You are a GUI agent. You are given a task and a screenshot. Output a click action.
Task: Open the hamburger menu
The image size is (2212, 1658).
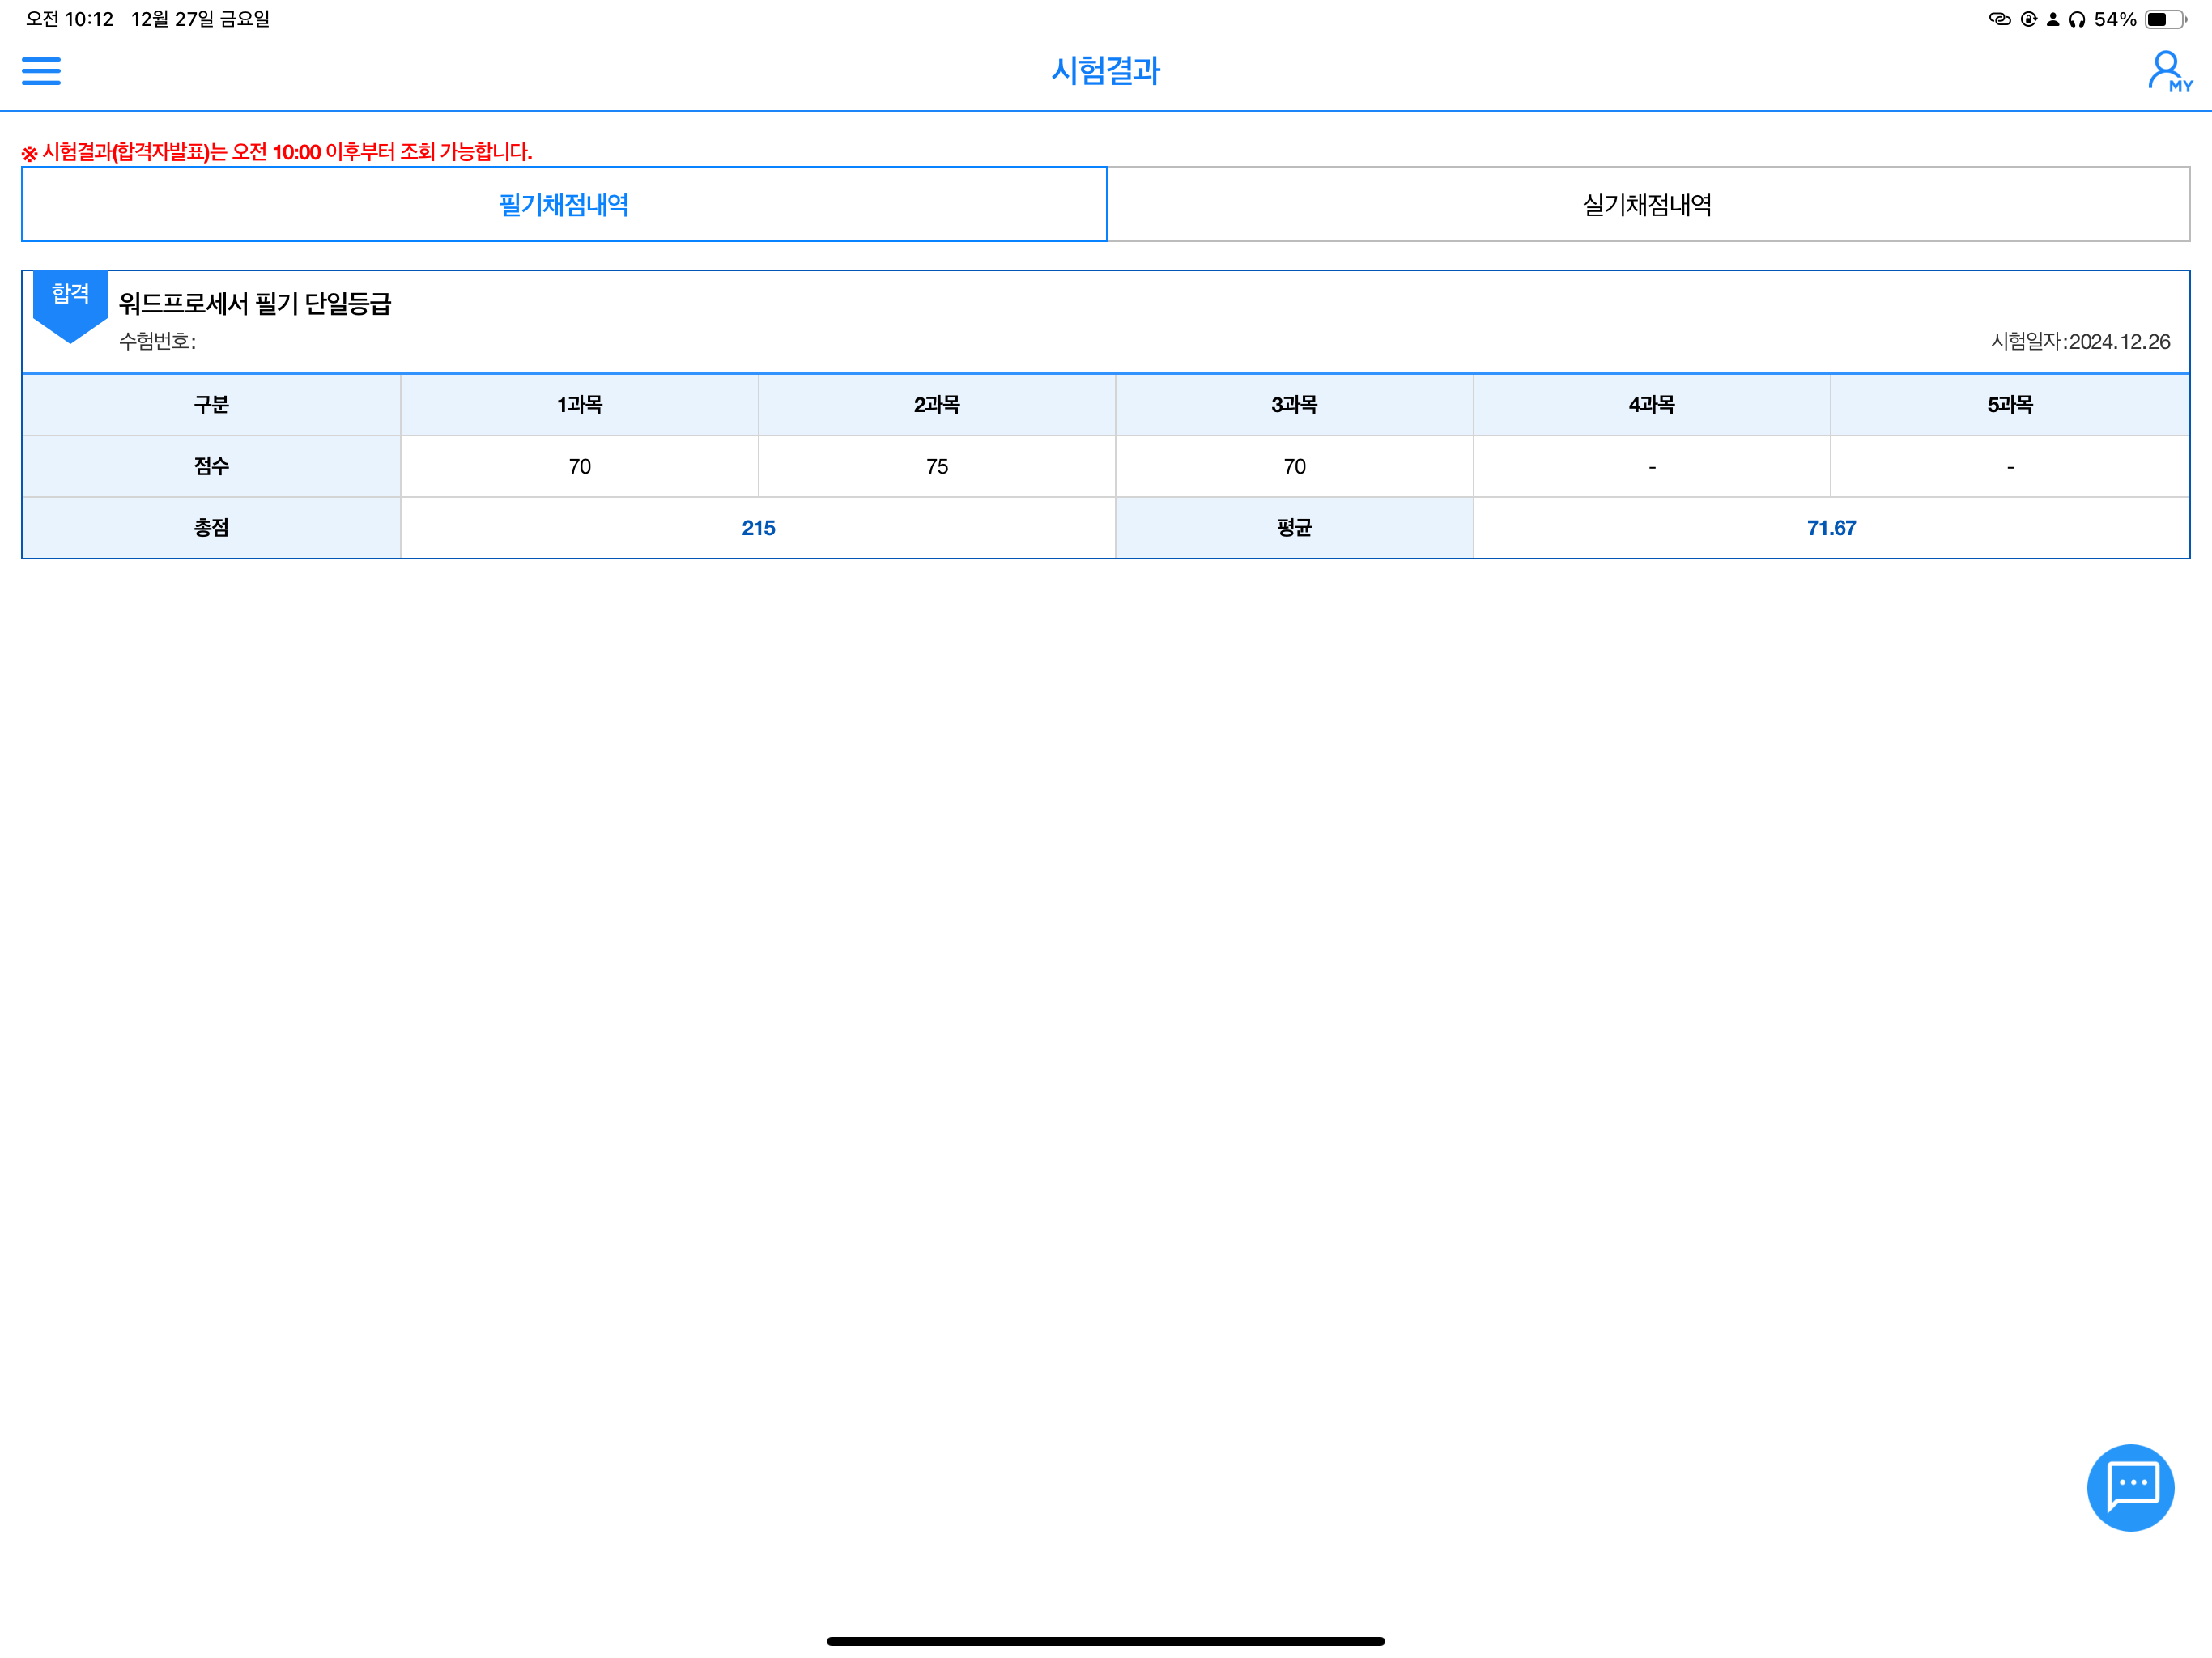coord(41,71)
